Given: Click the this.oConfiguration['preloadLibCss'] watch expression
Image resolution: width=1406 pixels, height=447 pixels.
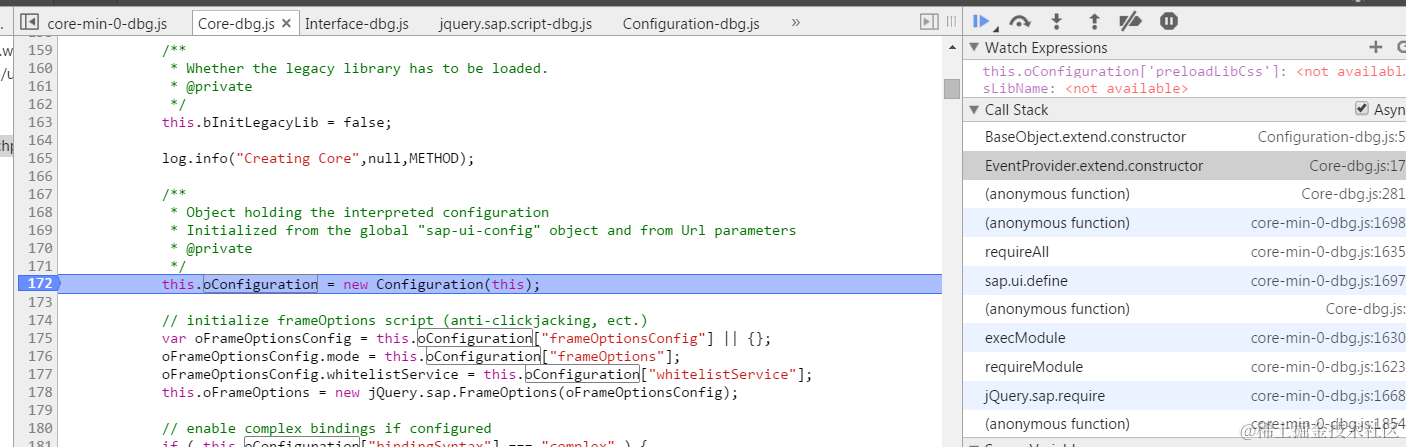Looking at the screenshot, I should coord(1193,71).
